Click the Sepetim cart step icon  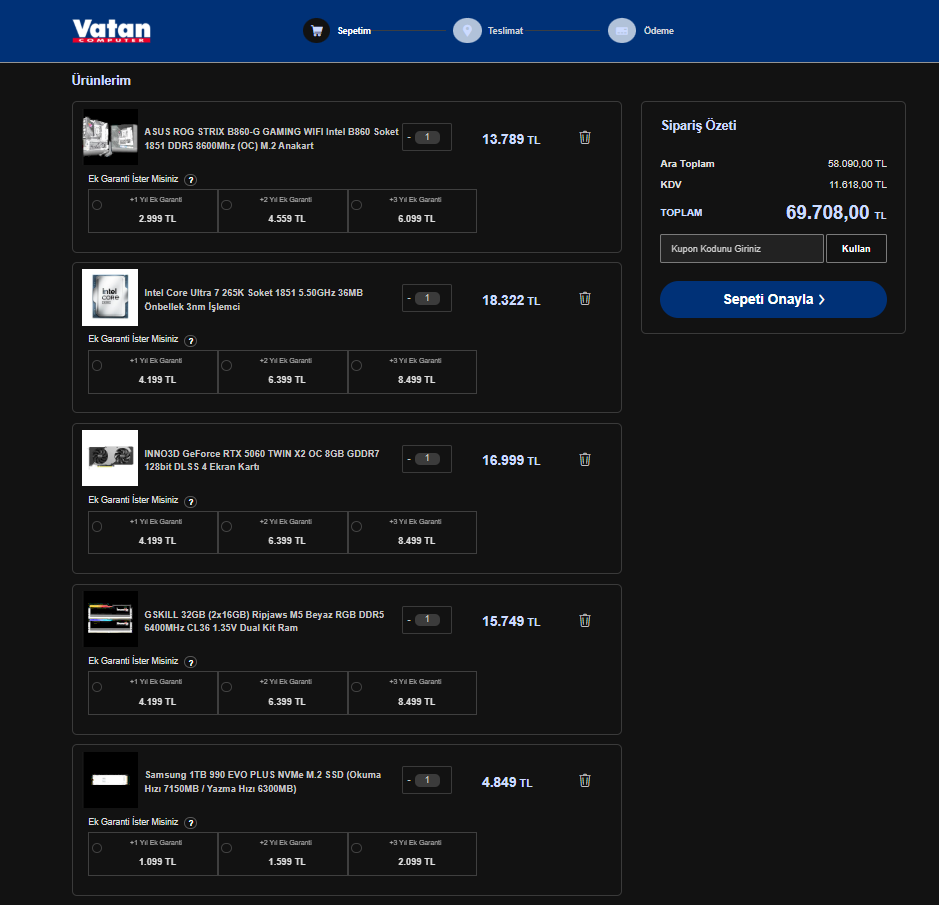[x=316, y=31]
